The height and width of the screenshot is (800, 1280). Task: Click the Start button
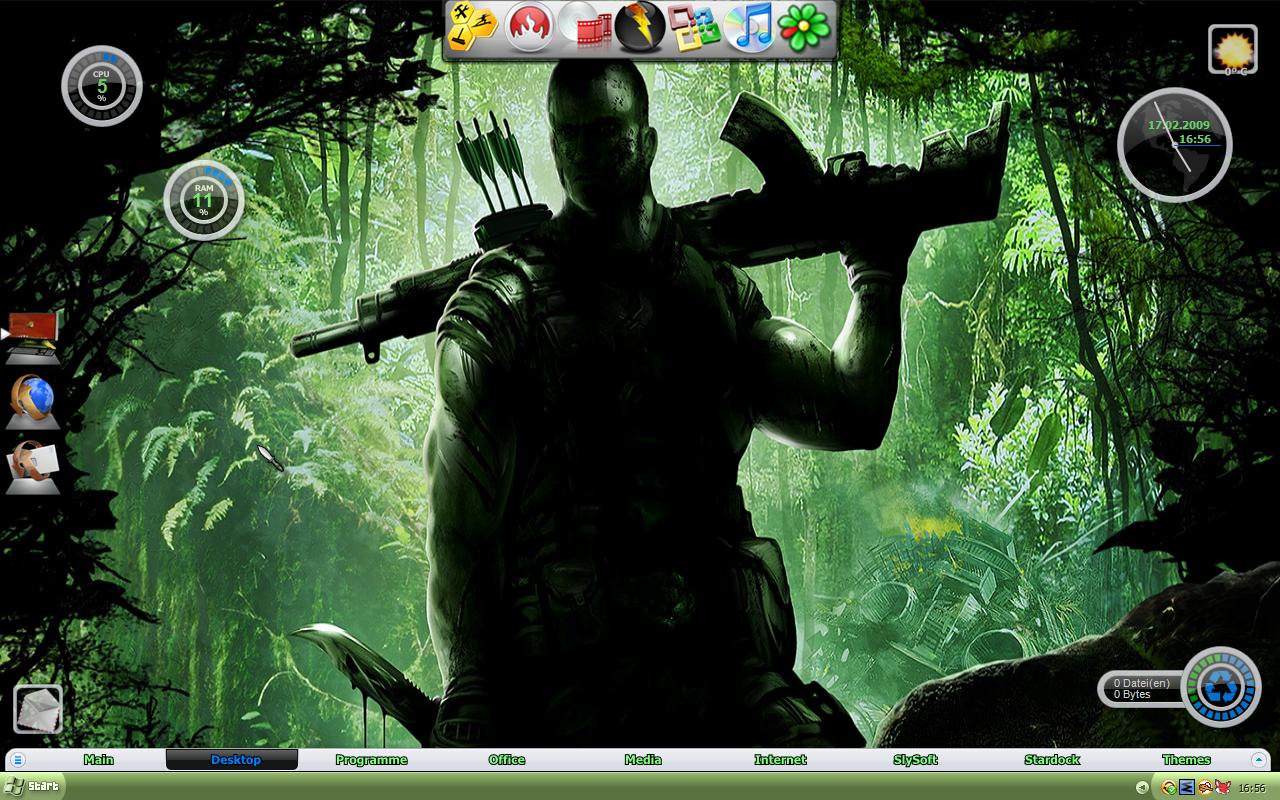point(32,786)
